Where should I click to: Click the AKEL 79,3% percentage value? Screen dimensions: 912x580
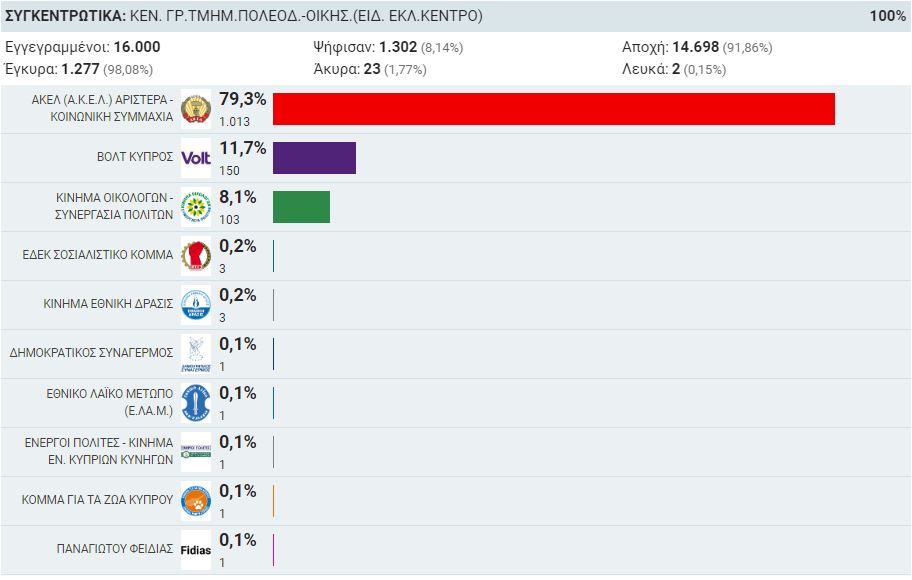coord(243,99)
